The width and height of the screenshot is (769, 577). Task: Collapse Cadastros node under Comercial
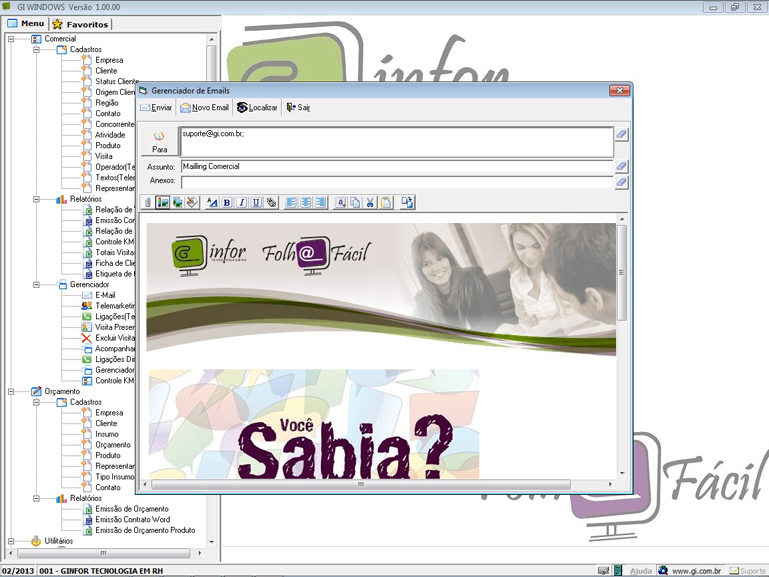[x=36, y=50]
